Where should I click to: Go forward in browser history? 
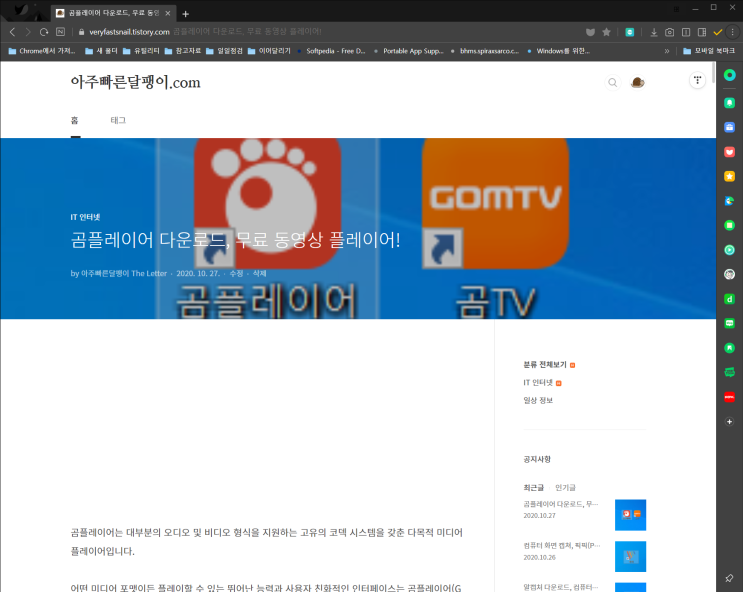pos(28,32)
